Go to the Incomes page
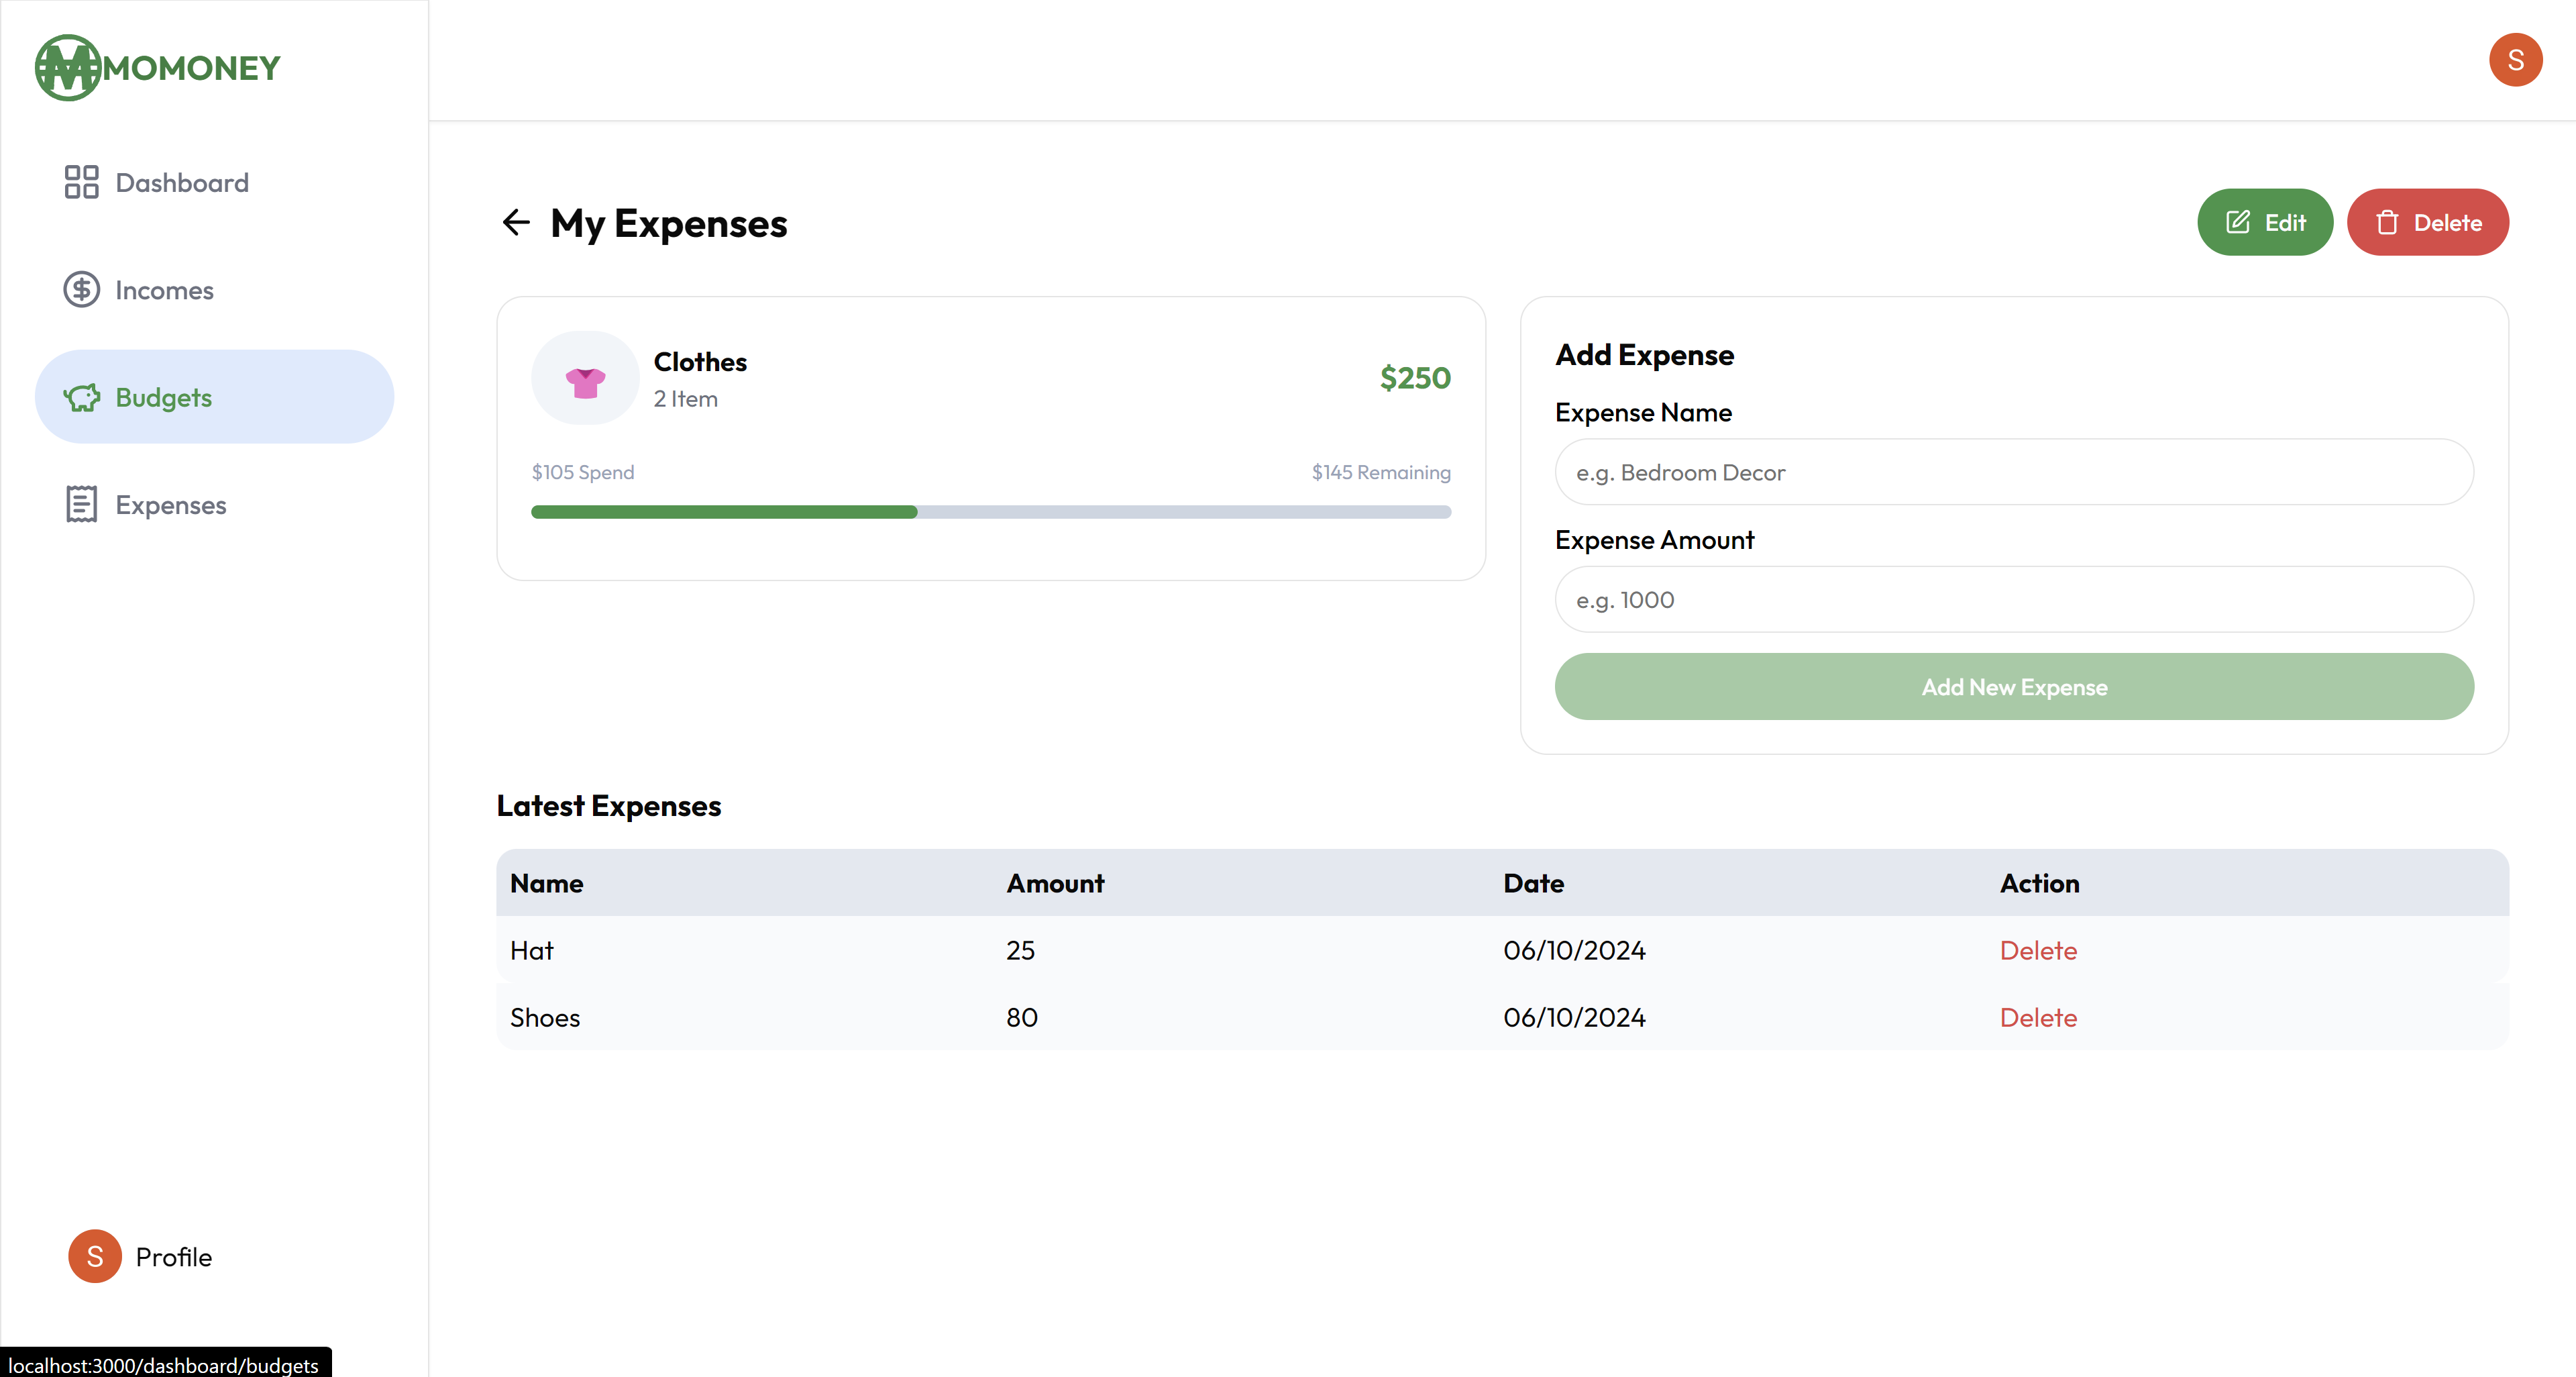 (x=164, y=290)
